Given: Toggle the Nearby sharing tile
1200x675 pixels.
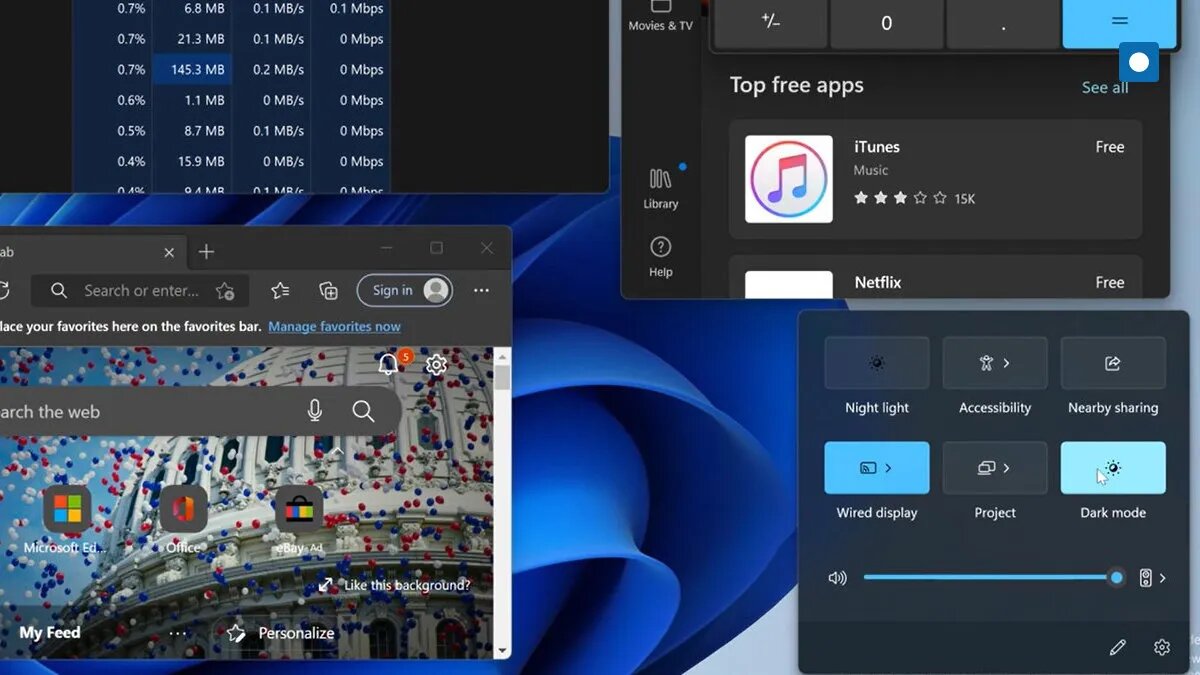Looking at the screenshot, I should 1113,363.
